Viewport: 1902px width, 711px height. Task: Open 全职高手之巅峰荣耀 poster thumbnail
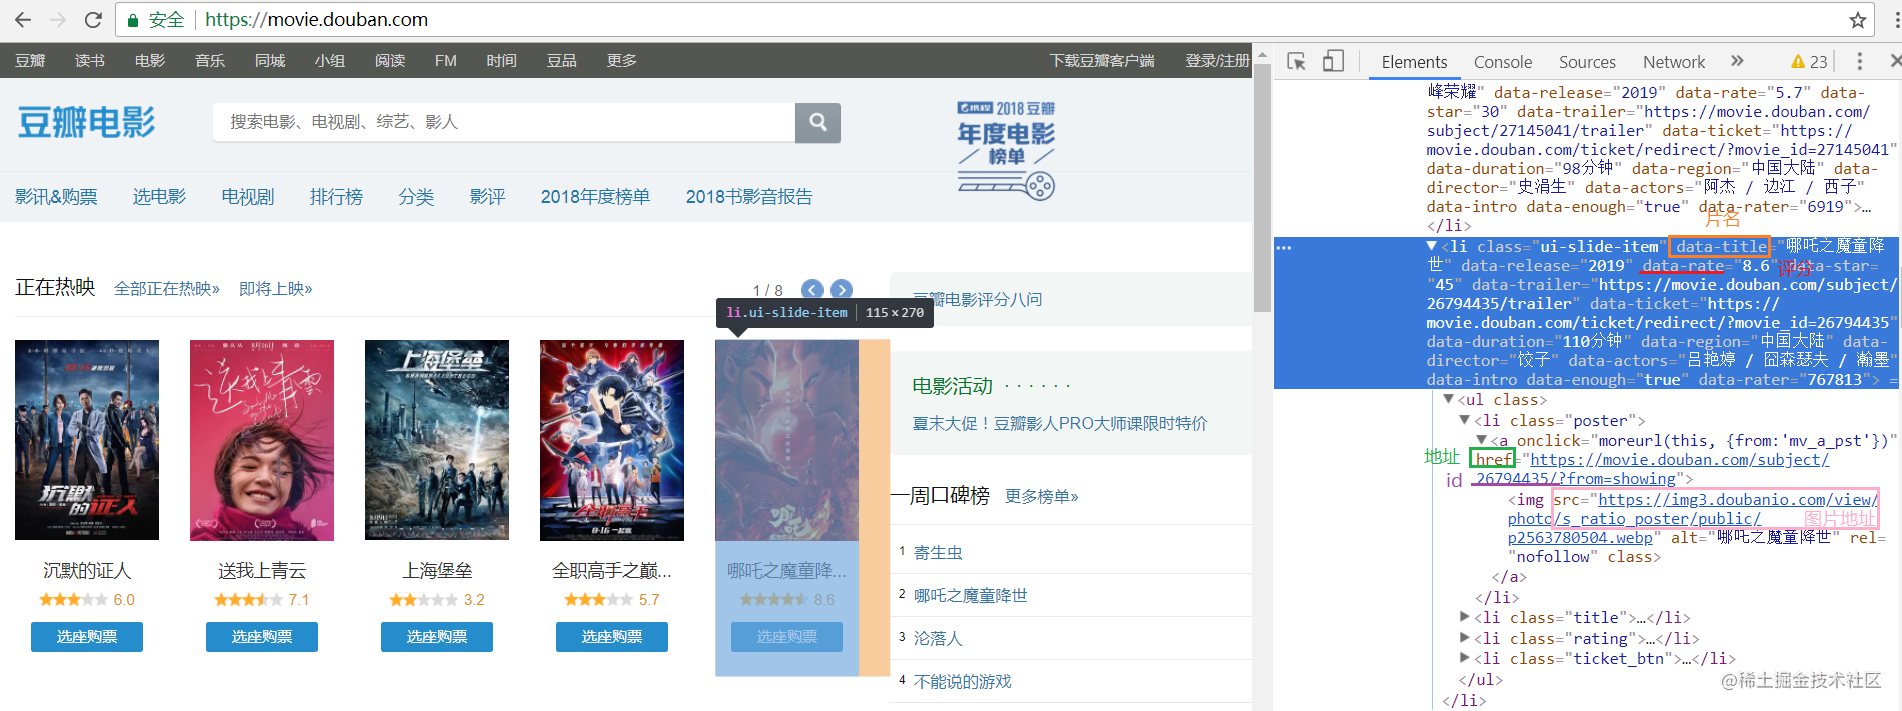(612, 440)
